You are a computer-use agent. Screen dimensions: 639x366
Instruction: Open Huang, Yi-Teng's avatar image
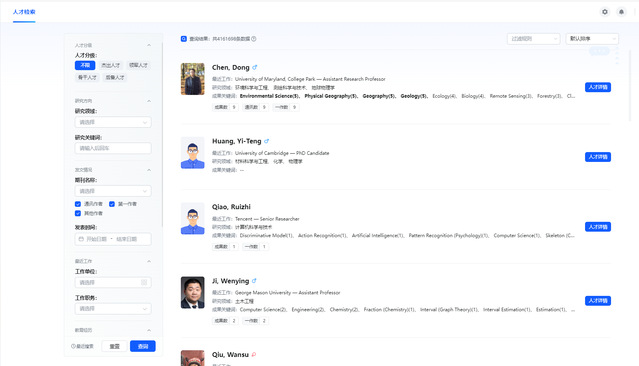193,153
